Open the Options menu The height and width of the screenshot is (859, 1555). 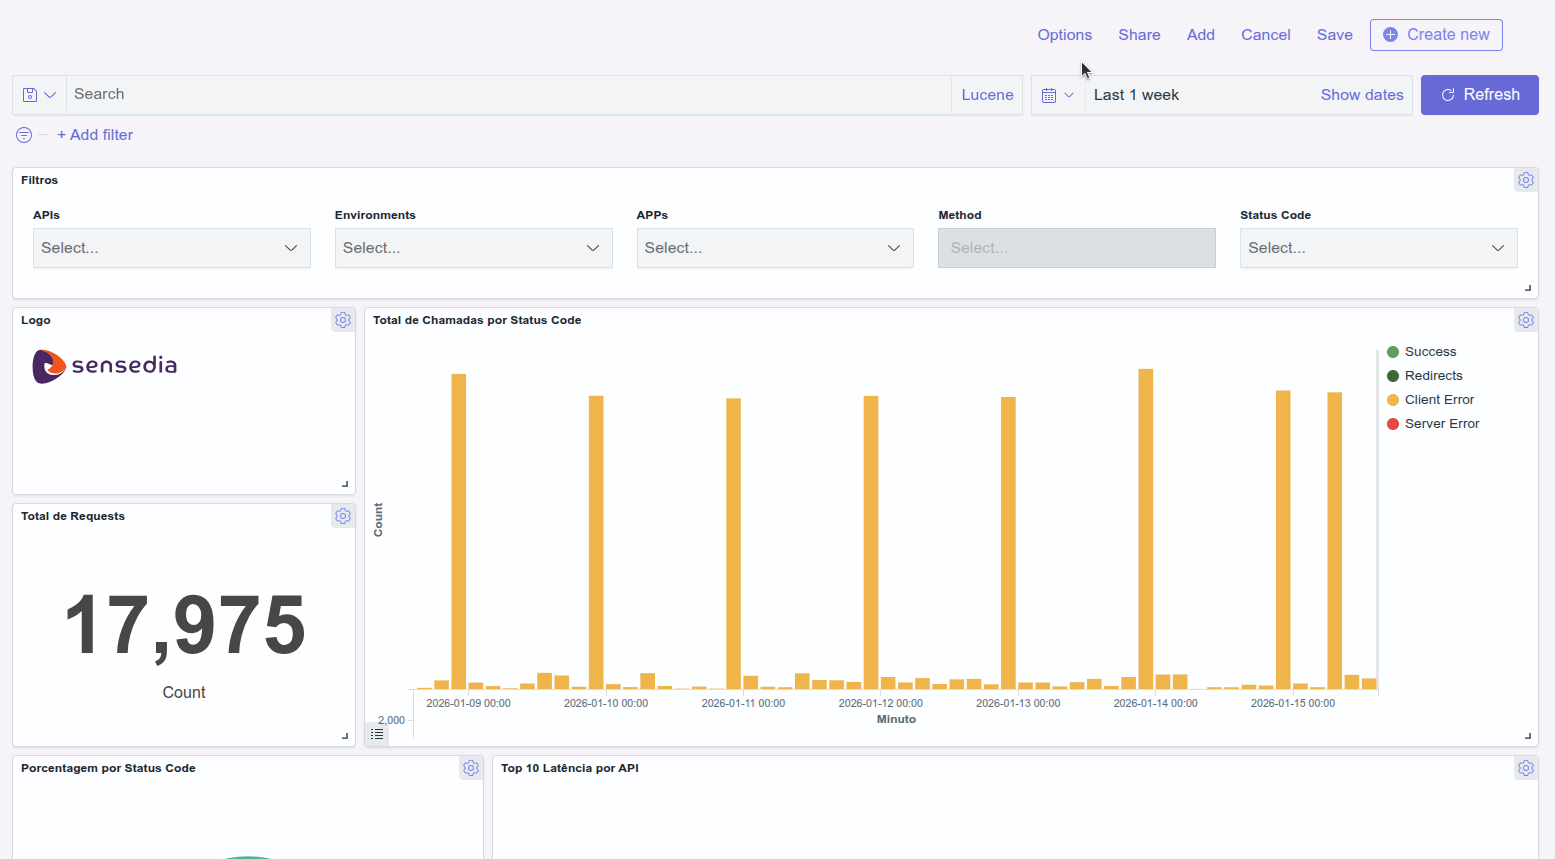(x=1064, y=35)
